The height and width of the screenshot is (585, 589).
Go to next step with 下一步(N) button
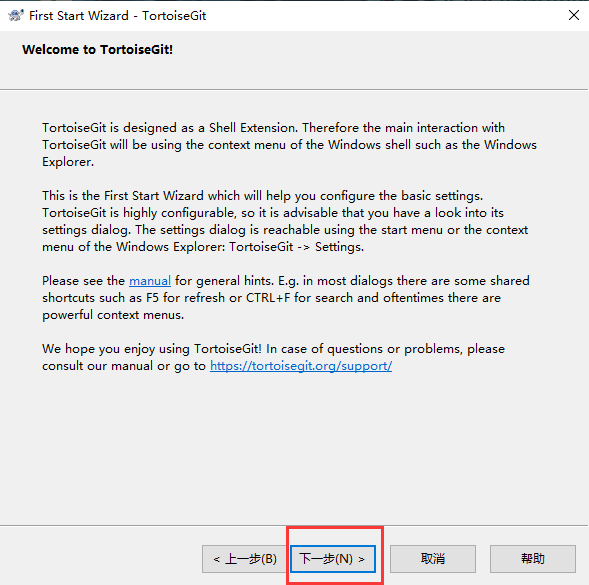333,559
